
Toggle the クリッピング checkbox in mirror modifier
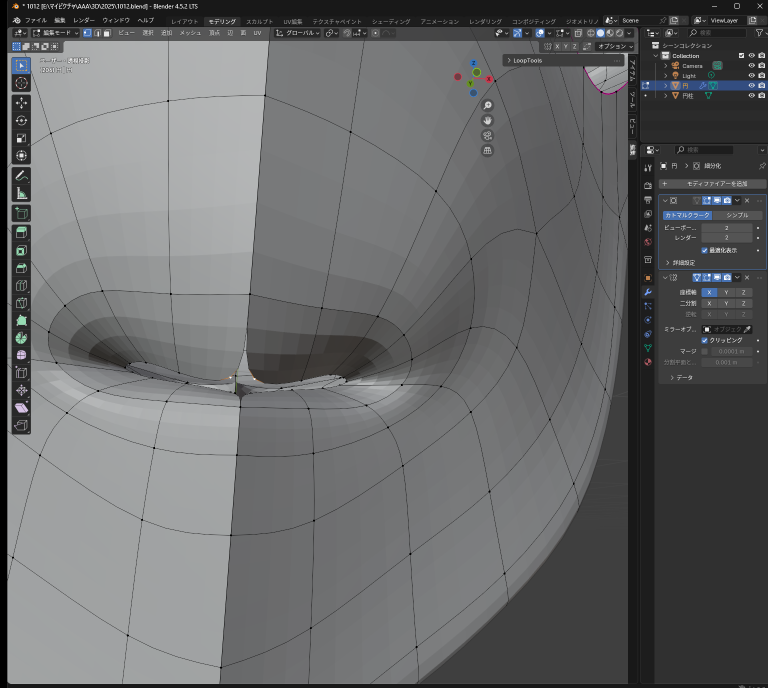click(705, 340)
